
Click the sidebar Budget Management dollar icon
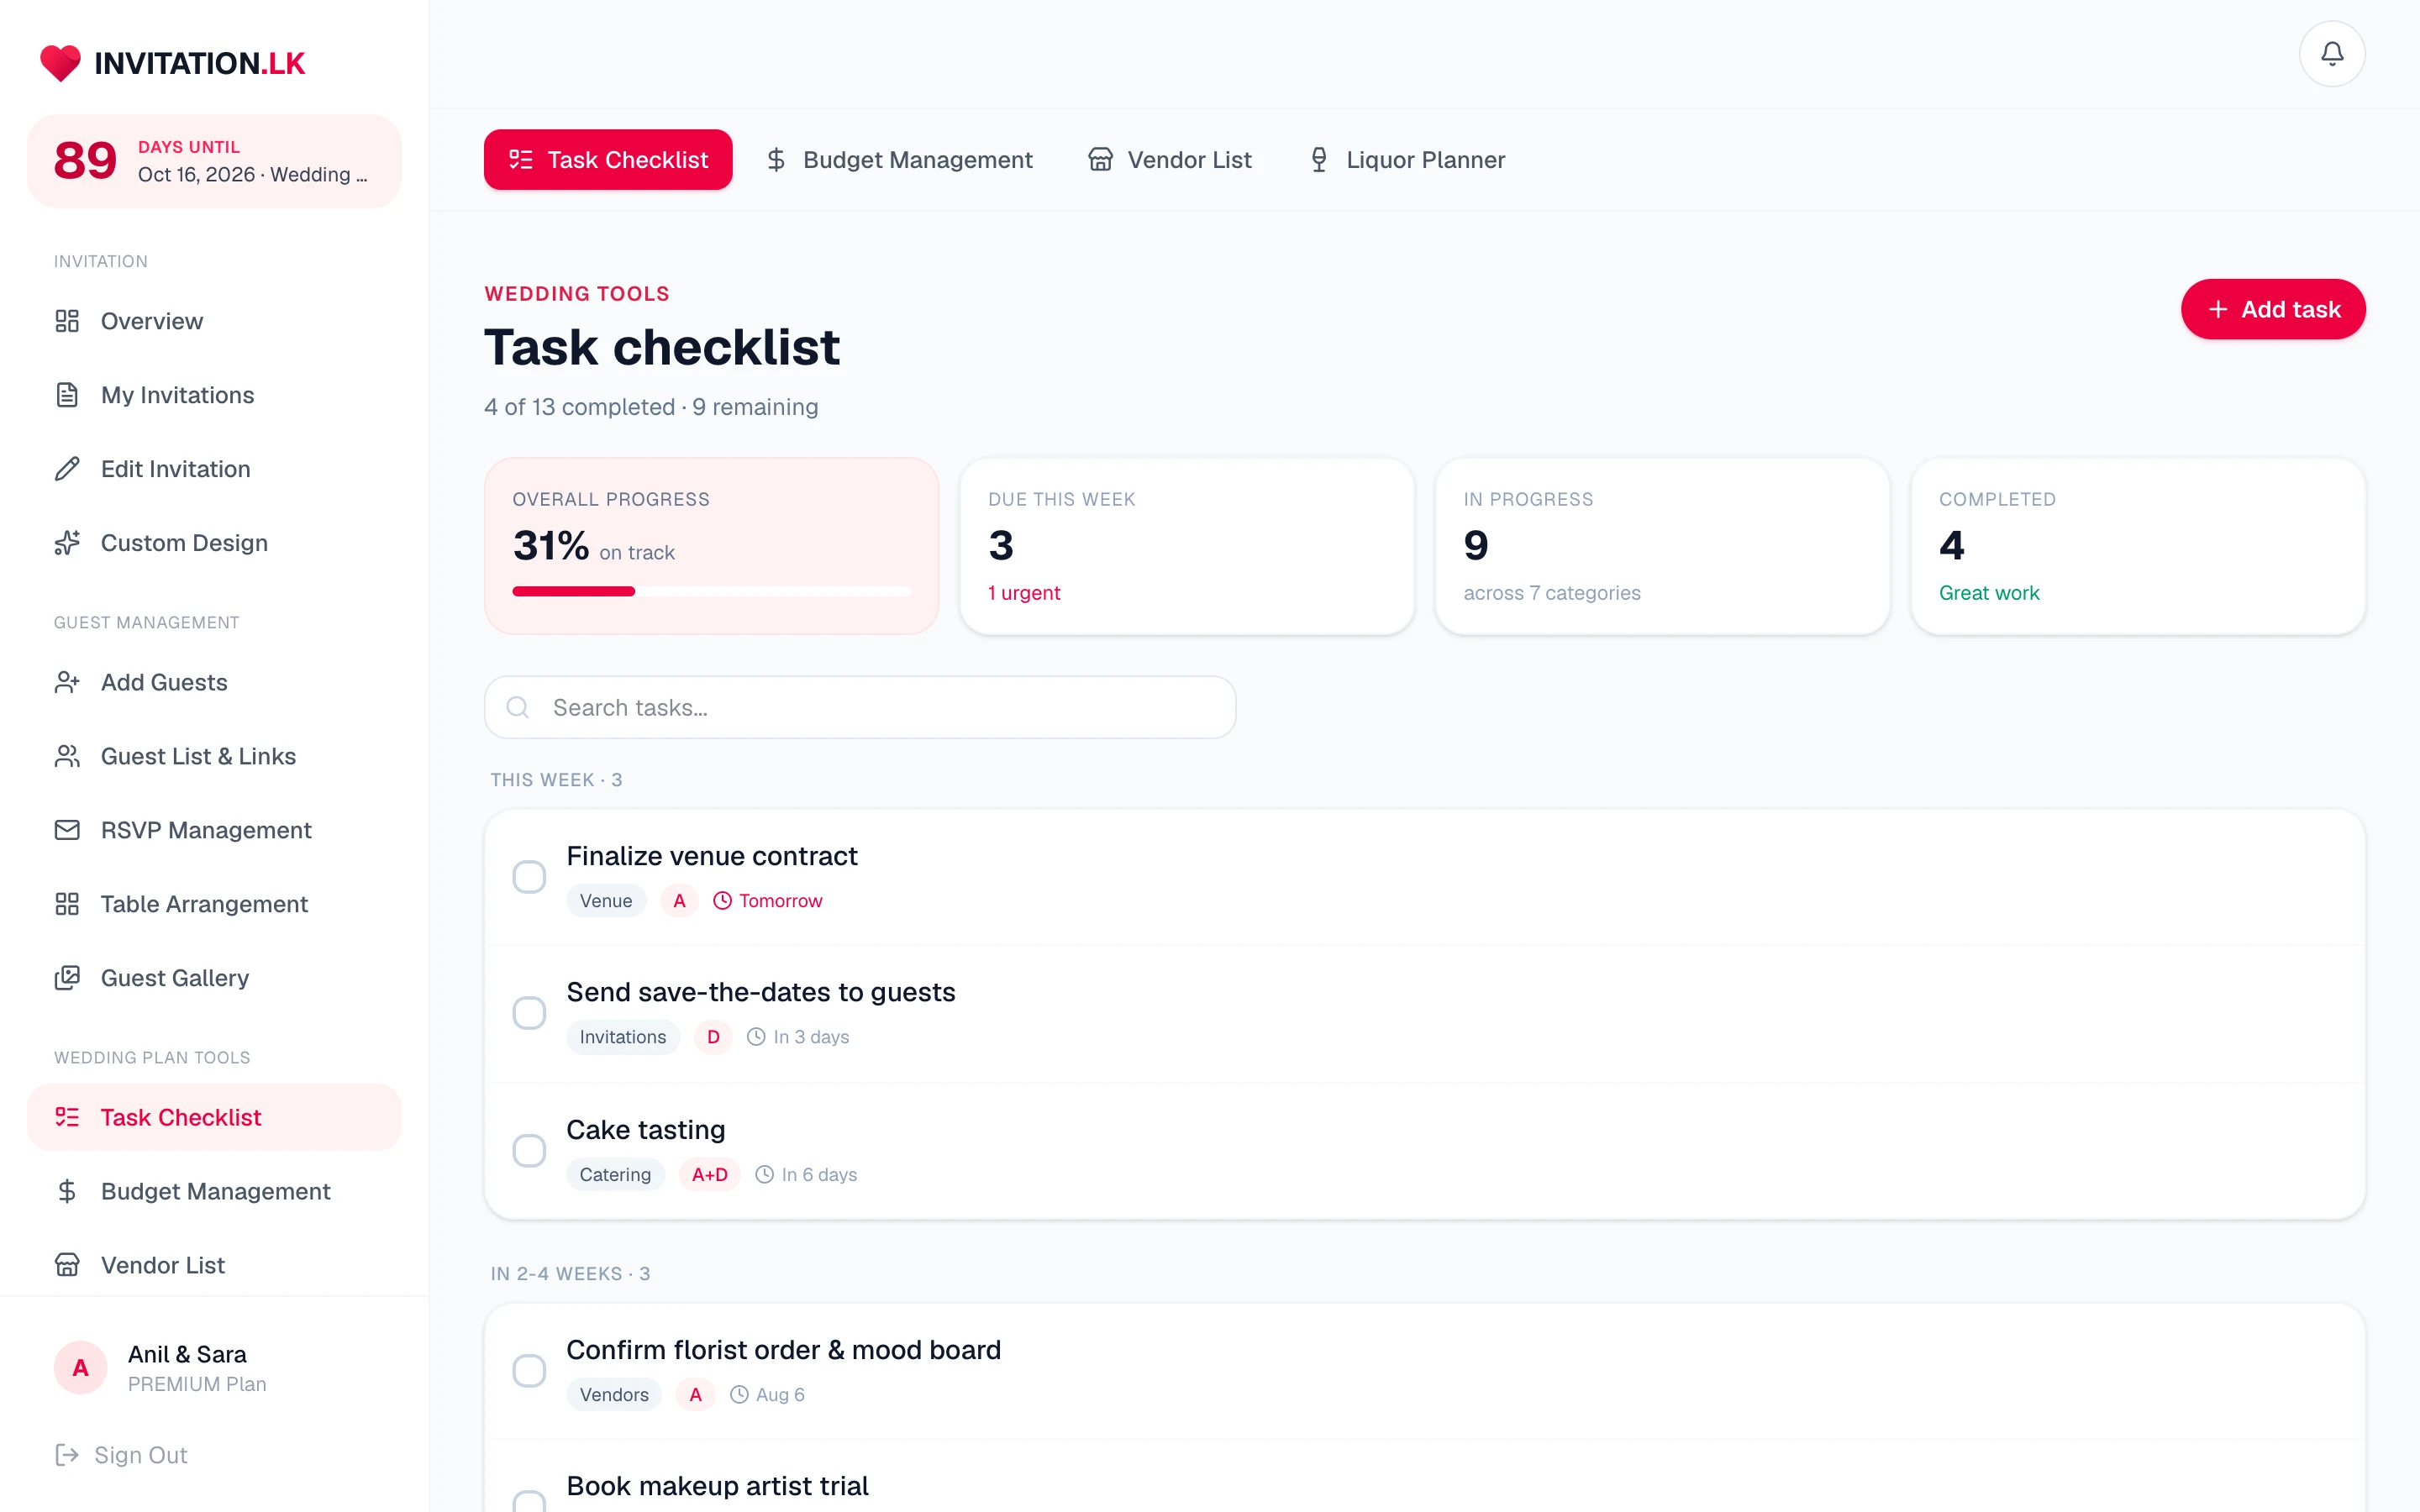(x=67, y=1191)
